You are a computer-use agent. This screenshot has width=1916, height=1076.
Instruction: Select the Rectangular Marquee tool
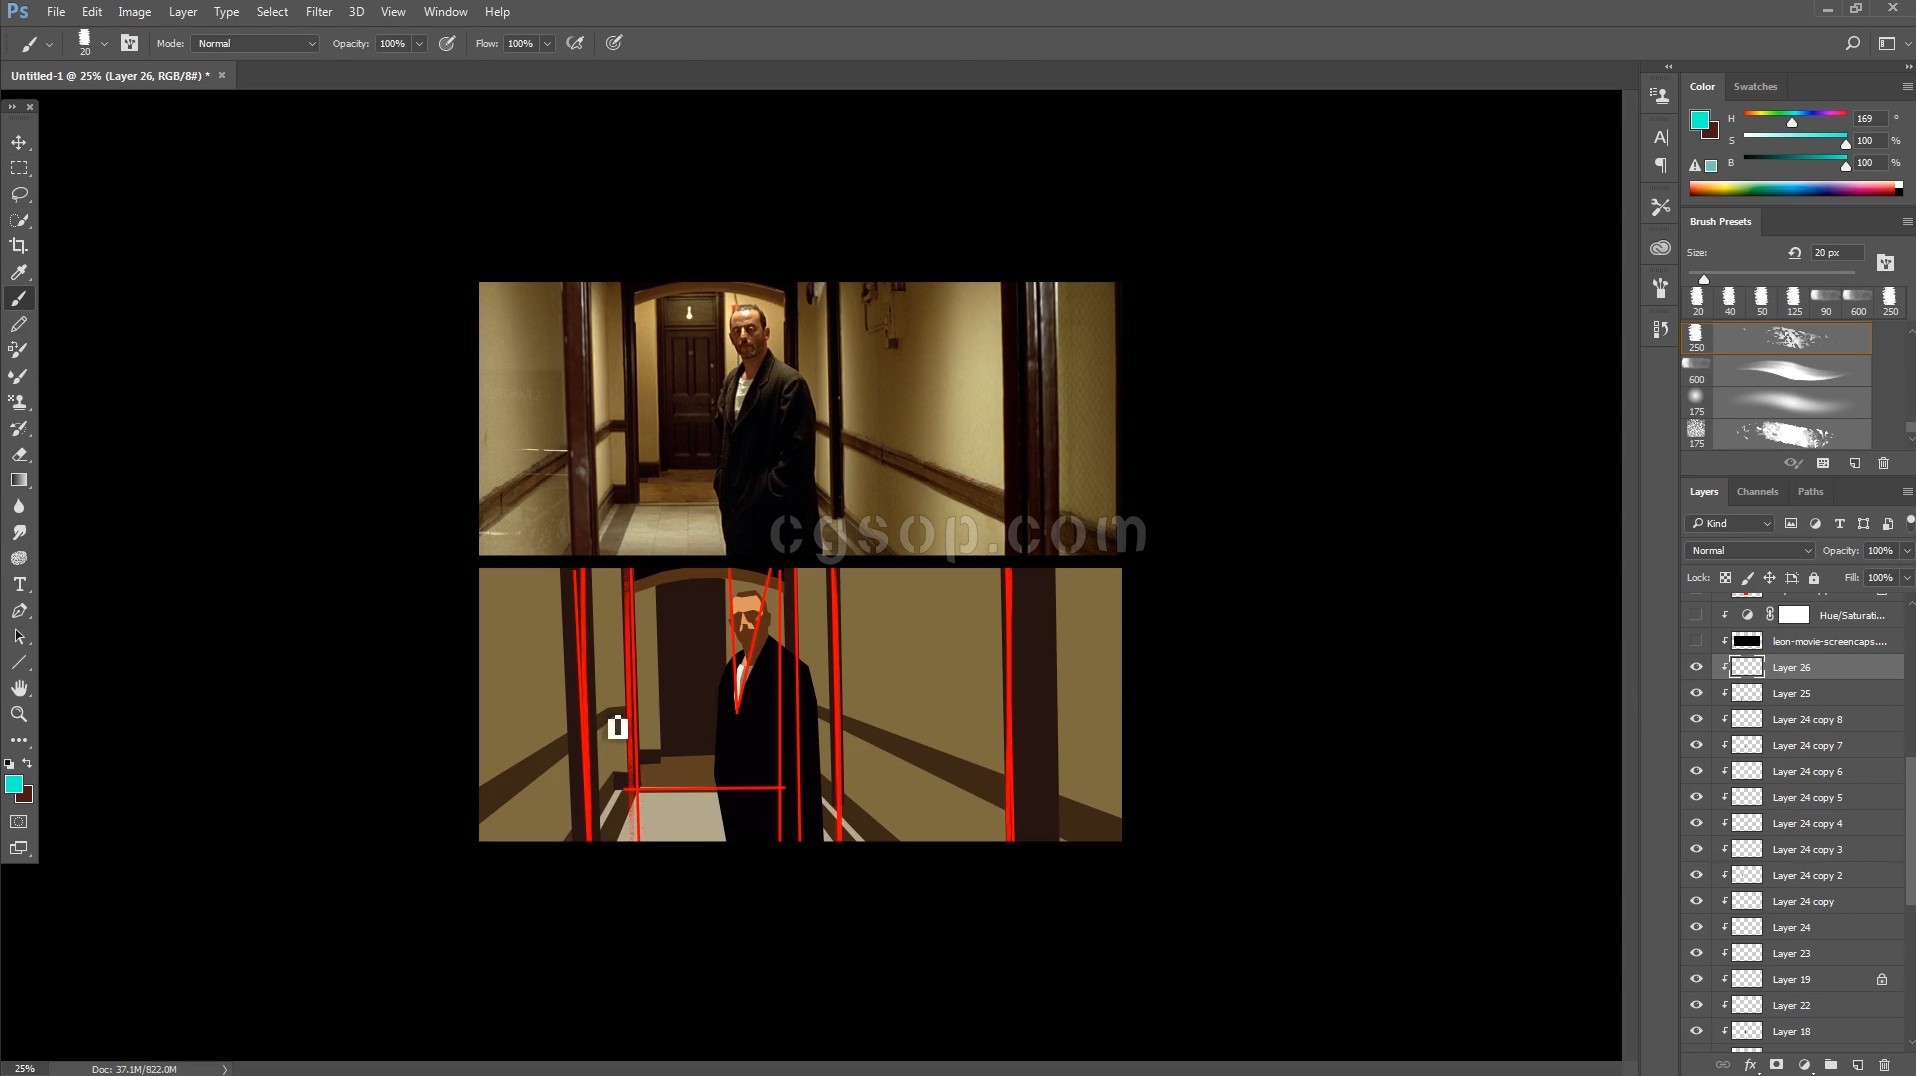tap(19, 168)
